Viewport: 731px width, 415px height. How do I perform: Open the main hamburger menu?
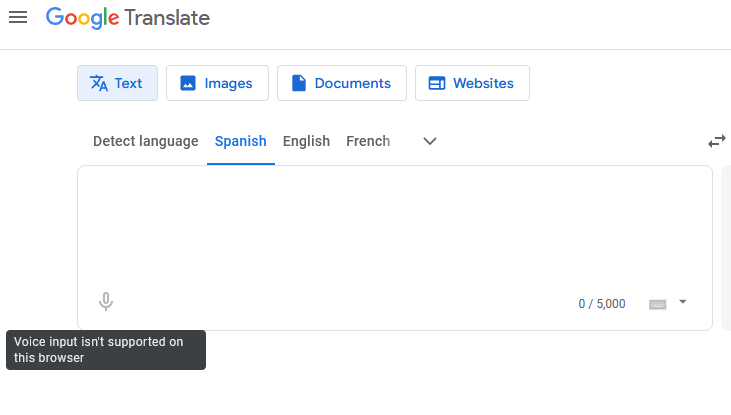coord(18,18)
